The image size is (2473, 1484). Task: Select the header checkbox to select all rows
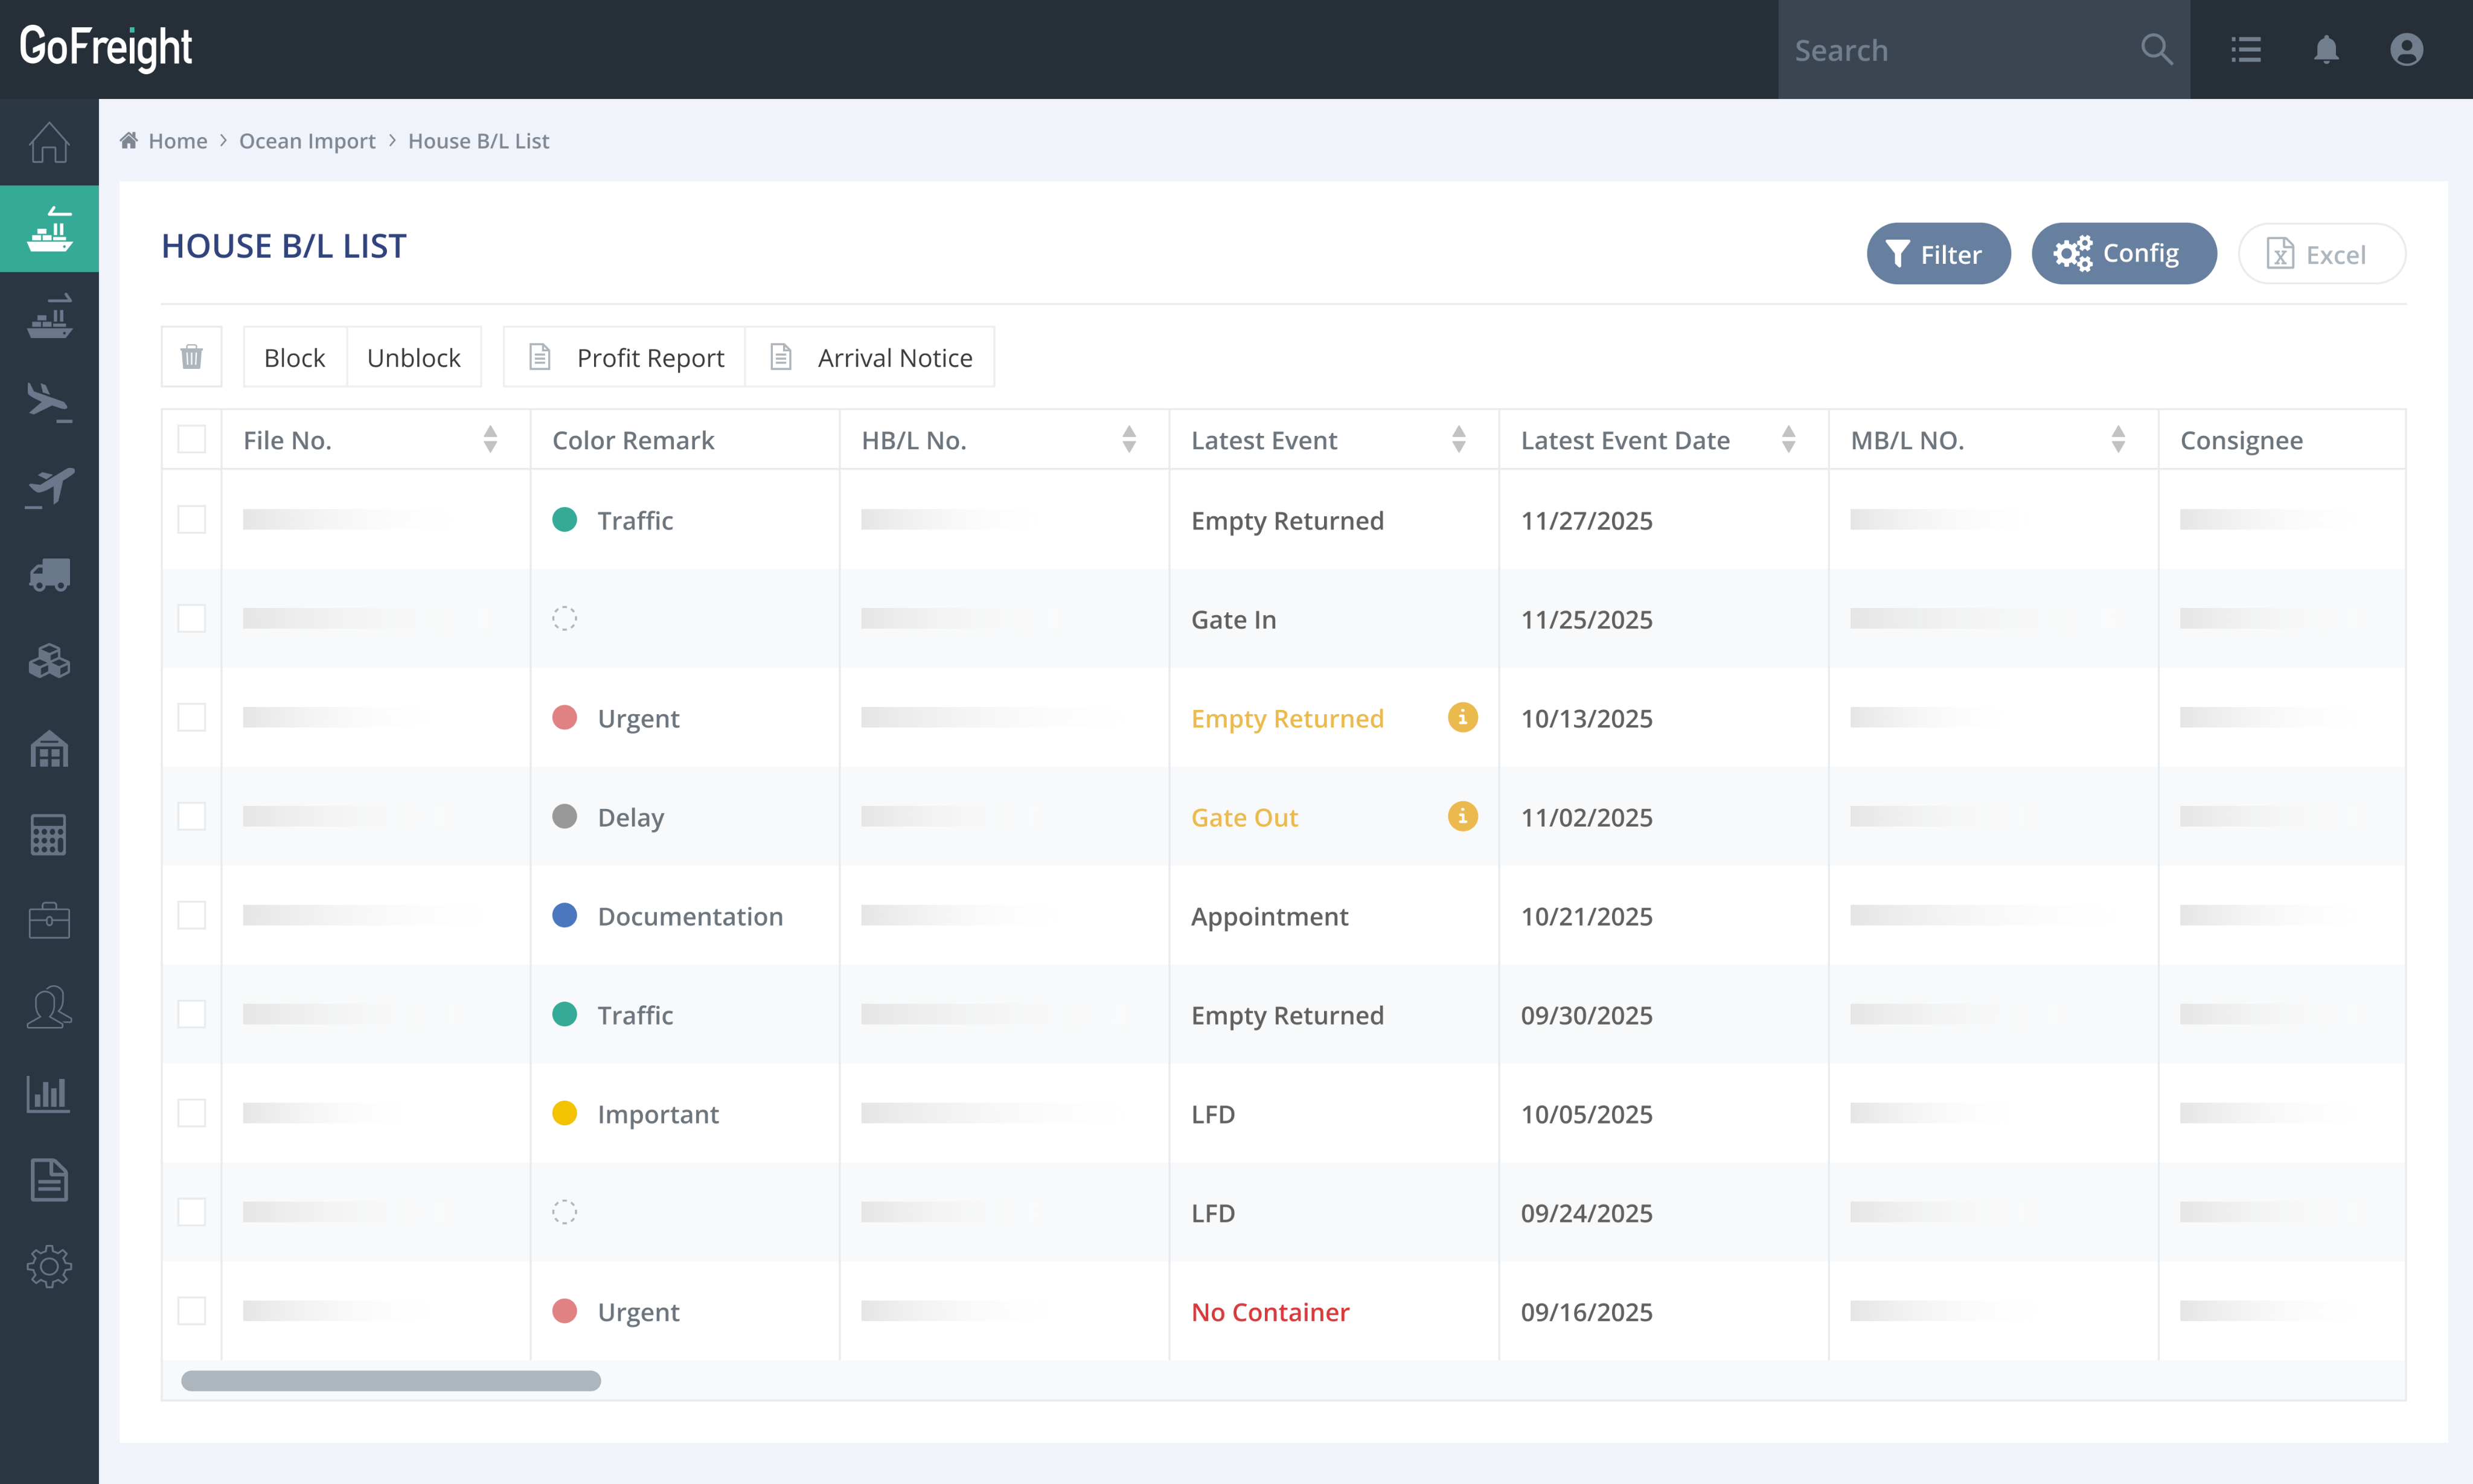[191, 438]
